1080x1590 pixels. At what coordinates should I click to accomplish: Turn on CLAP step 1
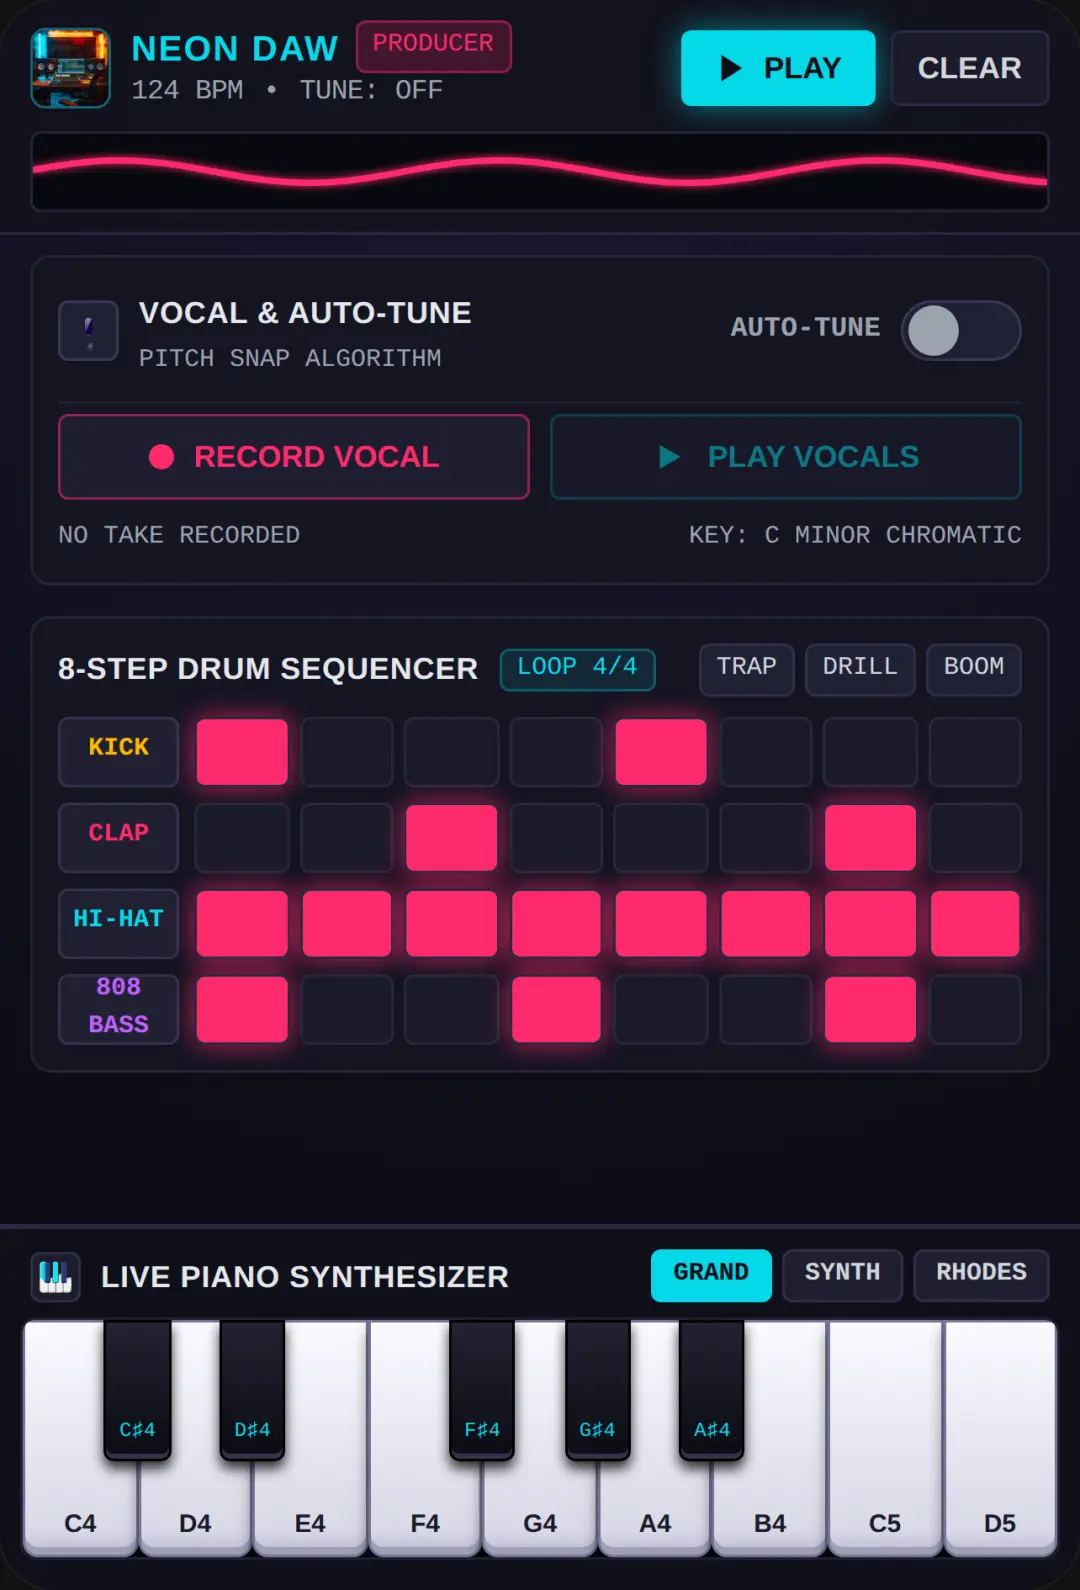coord(242,838)
